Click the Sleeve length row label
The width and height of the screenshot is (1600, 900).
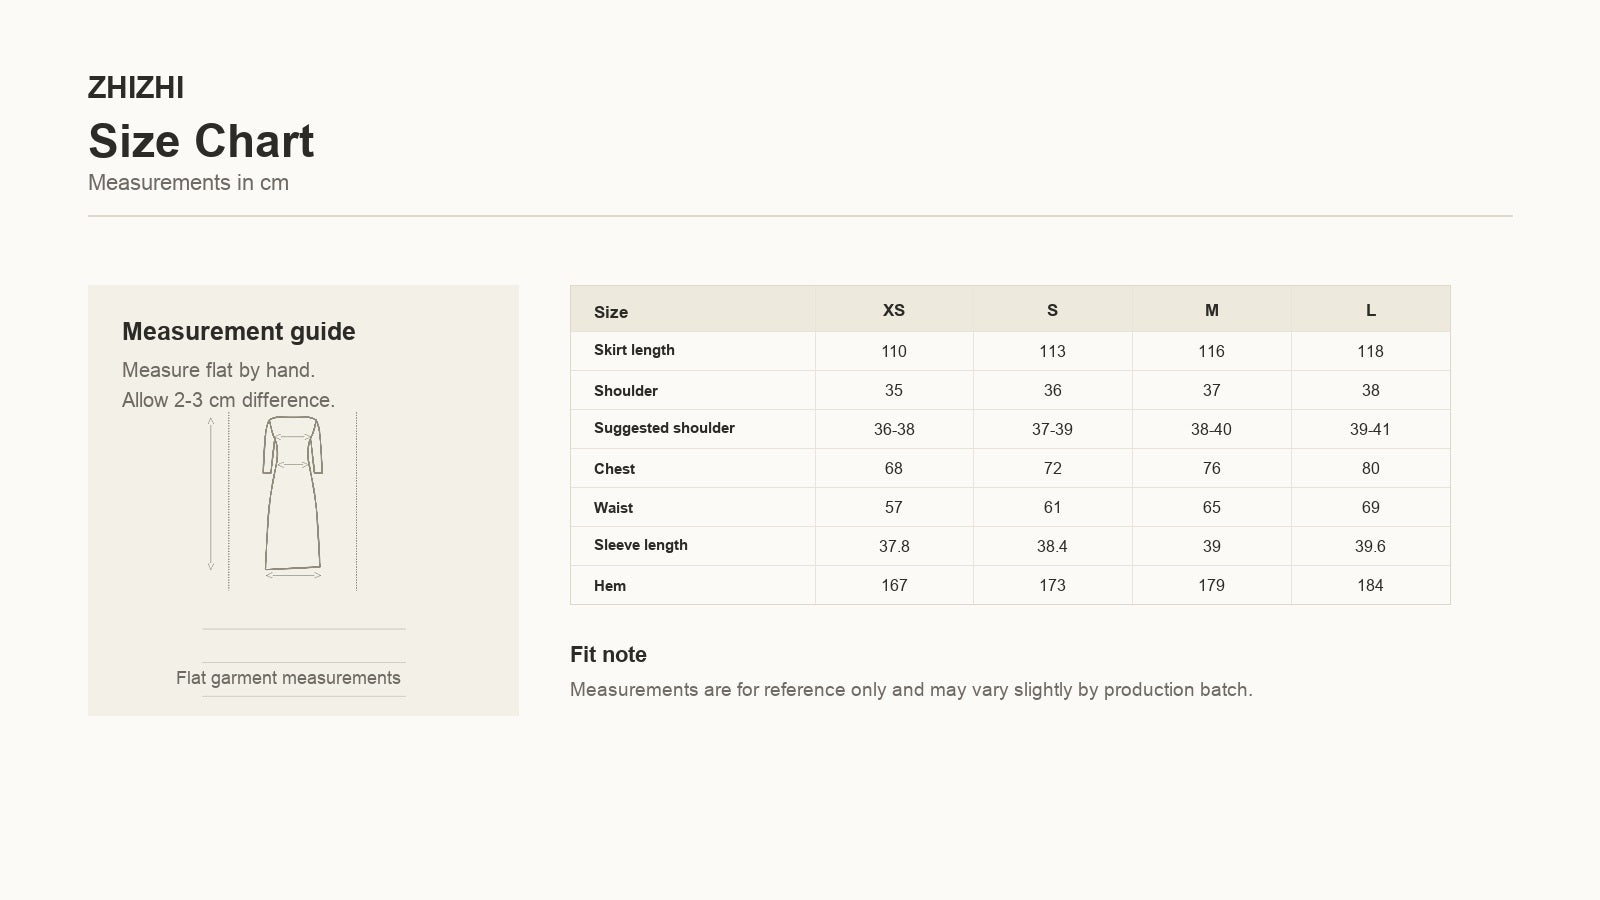tap(641, 545)
